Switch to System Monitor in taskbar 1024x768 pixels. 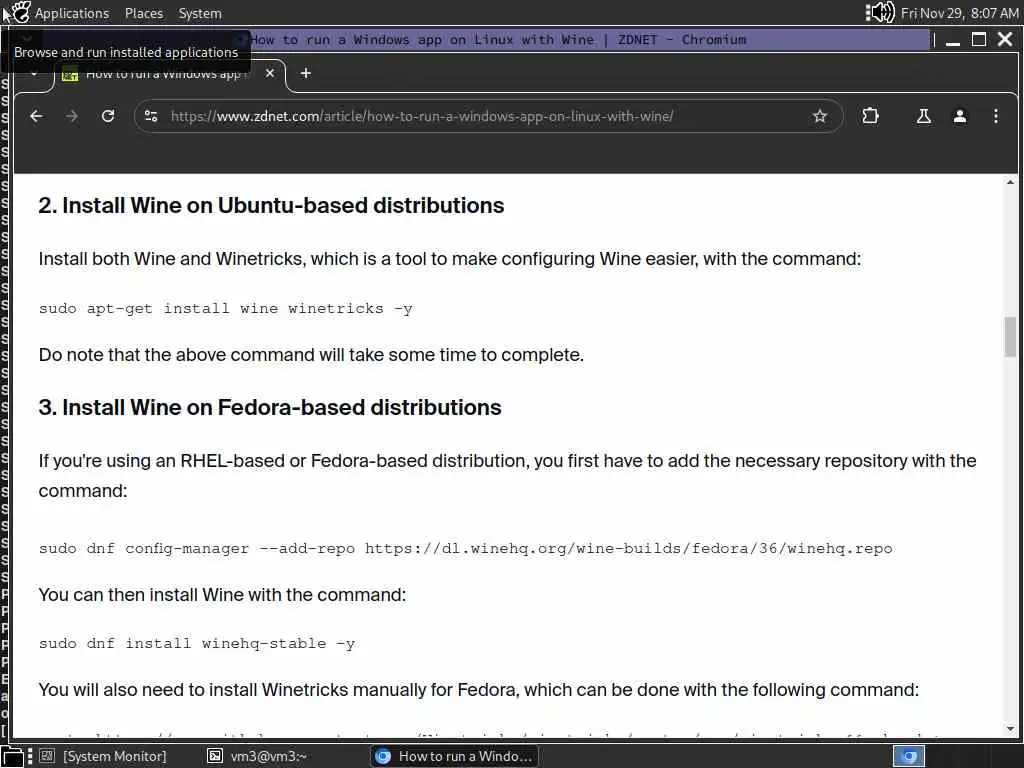pyautogui.click(x=103, y=756)
